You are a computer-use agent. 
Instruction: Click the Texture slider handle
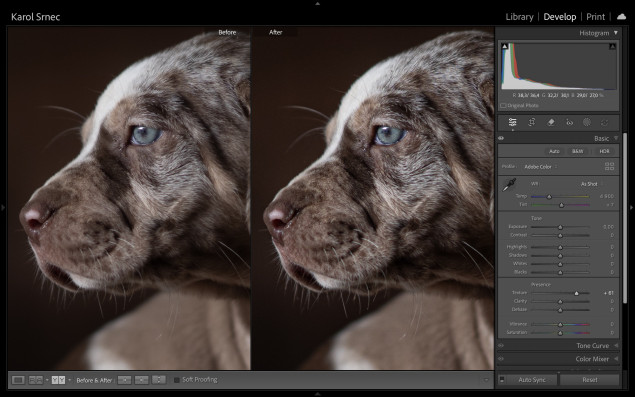click(x=576, y=293)
